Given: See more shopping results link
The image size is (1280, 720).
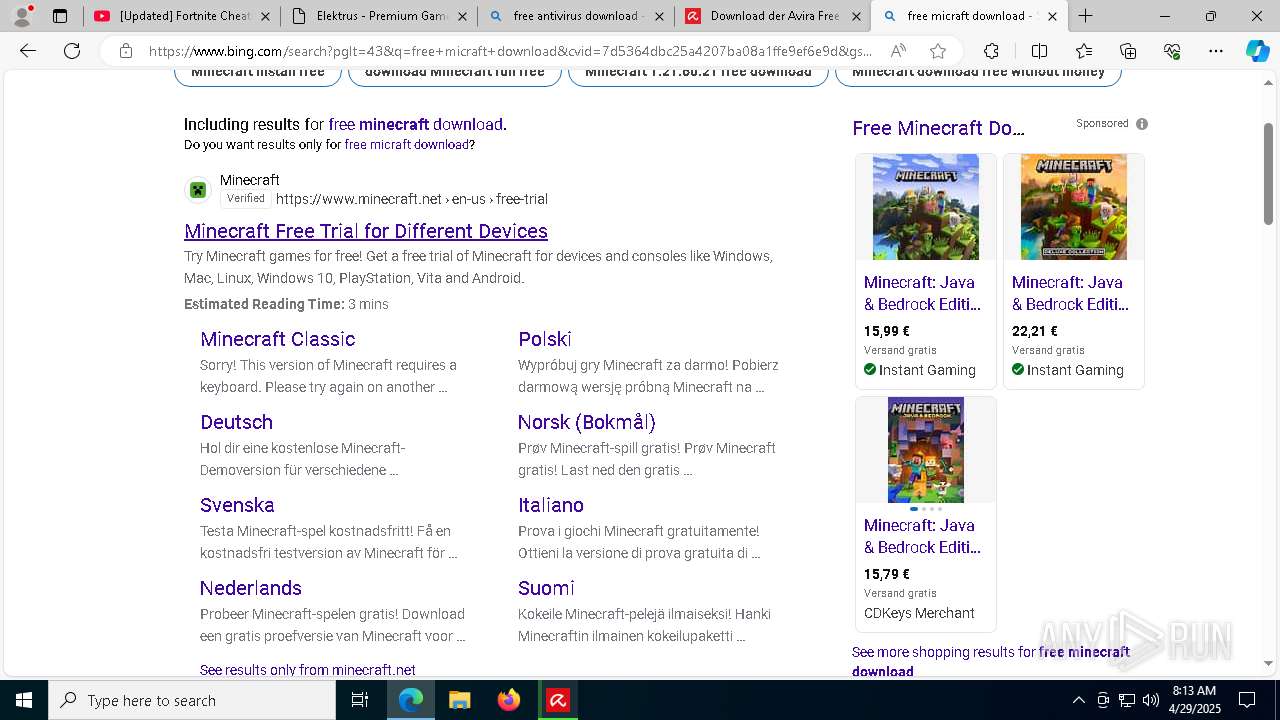Looking at the screenshot, I should (991, 661).
